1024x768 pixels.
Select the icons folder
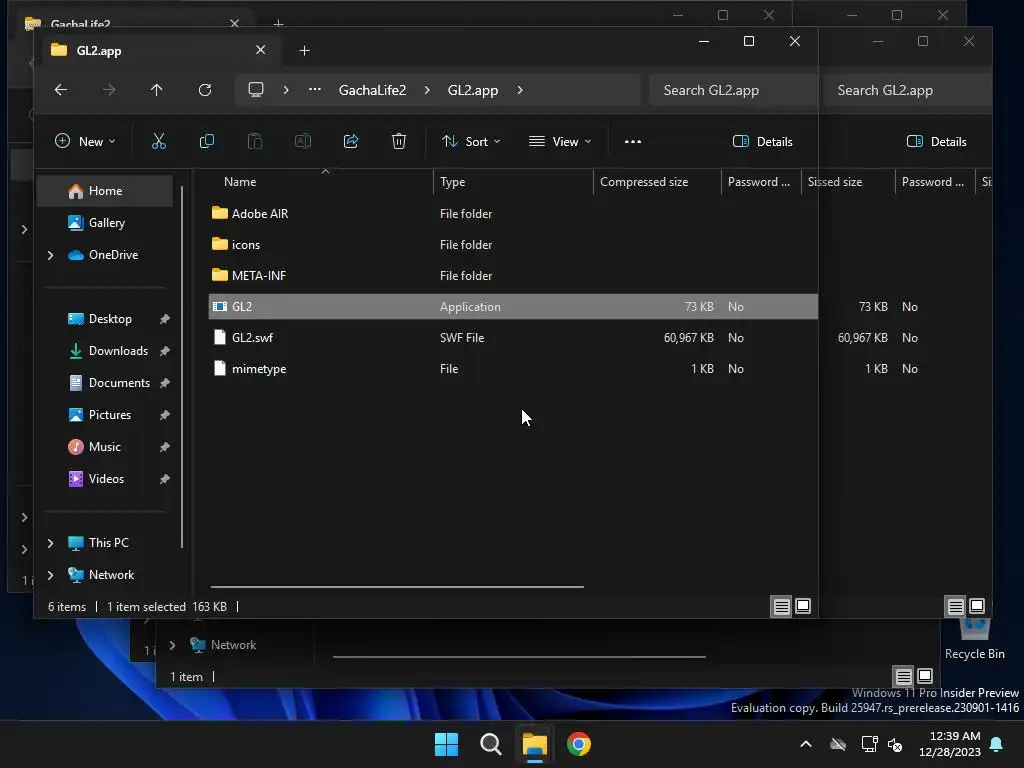coord(513,245)
